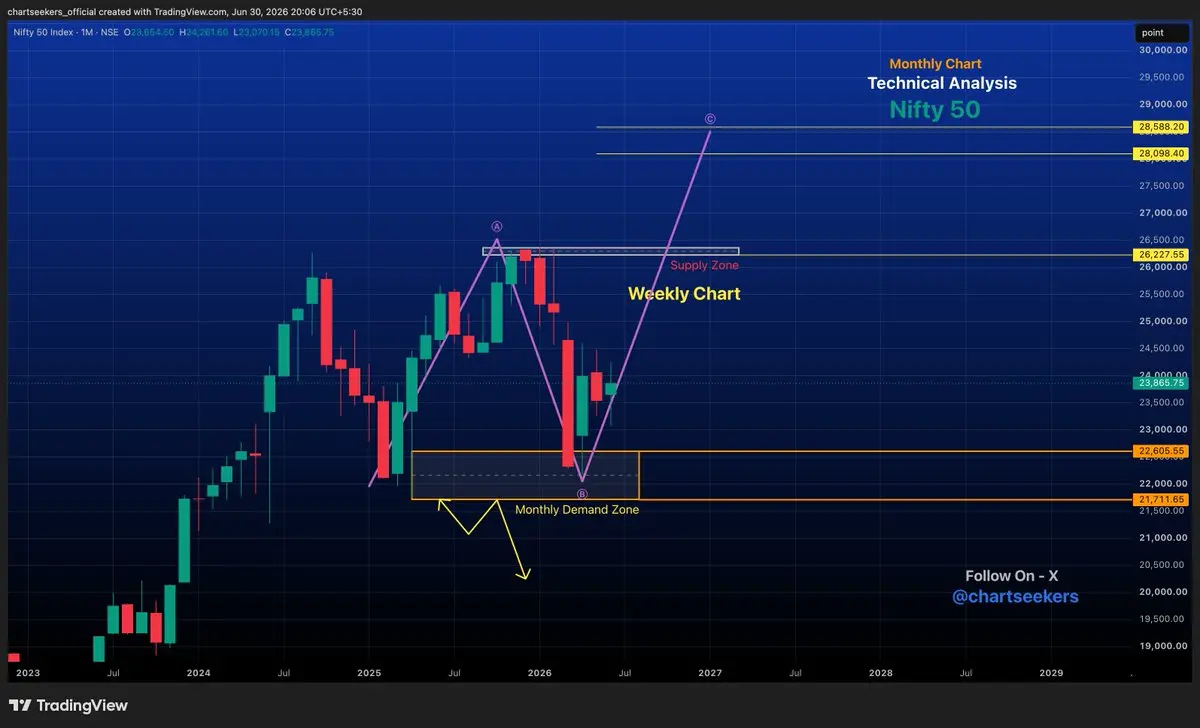This screenshot has width=1200, height=728.
Task: Click the 'Nifty 50 Index · 1M · NSE' symbol title
Action: click(x=66, y=33)
